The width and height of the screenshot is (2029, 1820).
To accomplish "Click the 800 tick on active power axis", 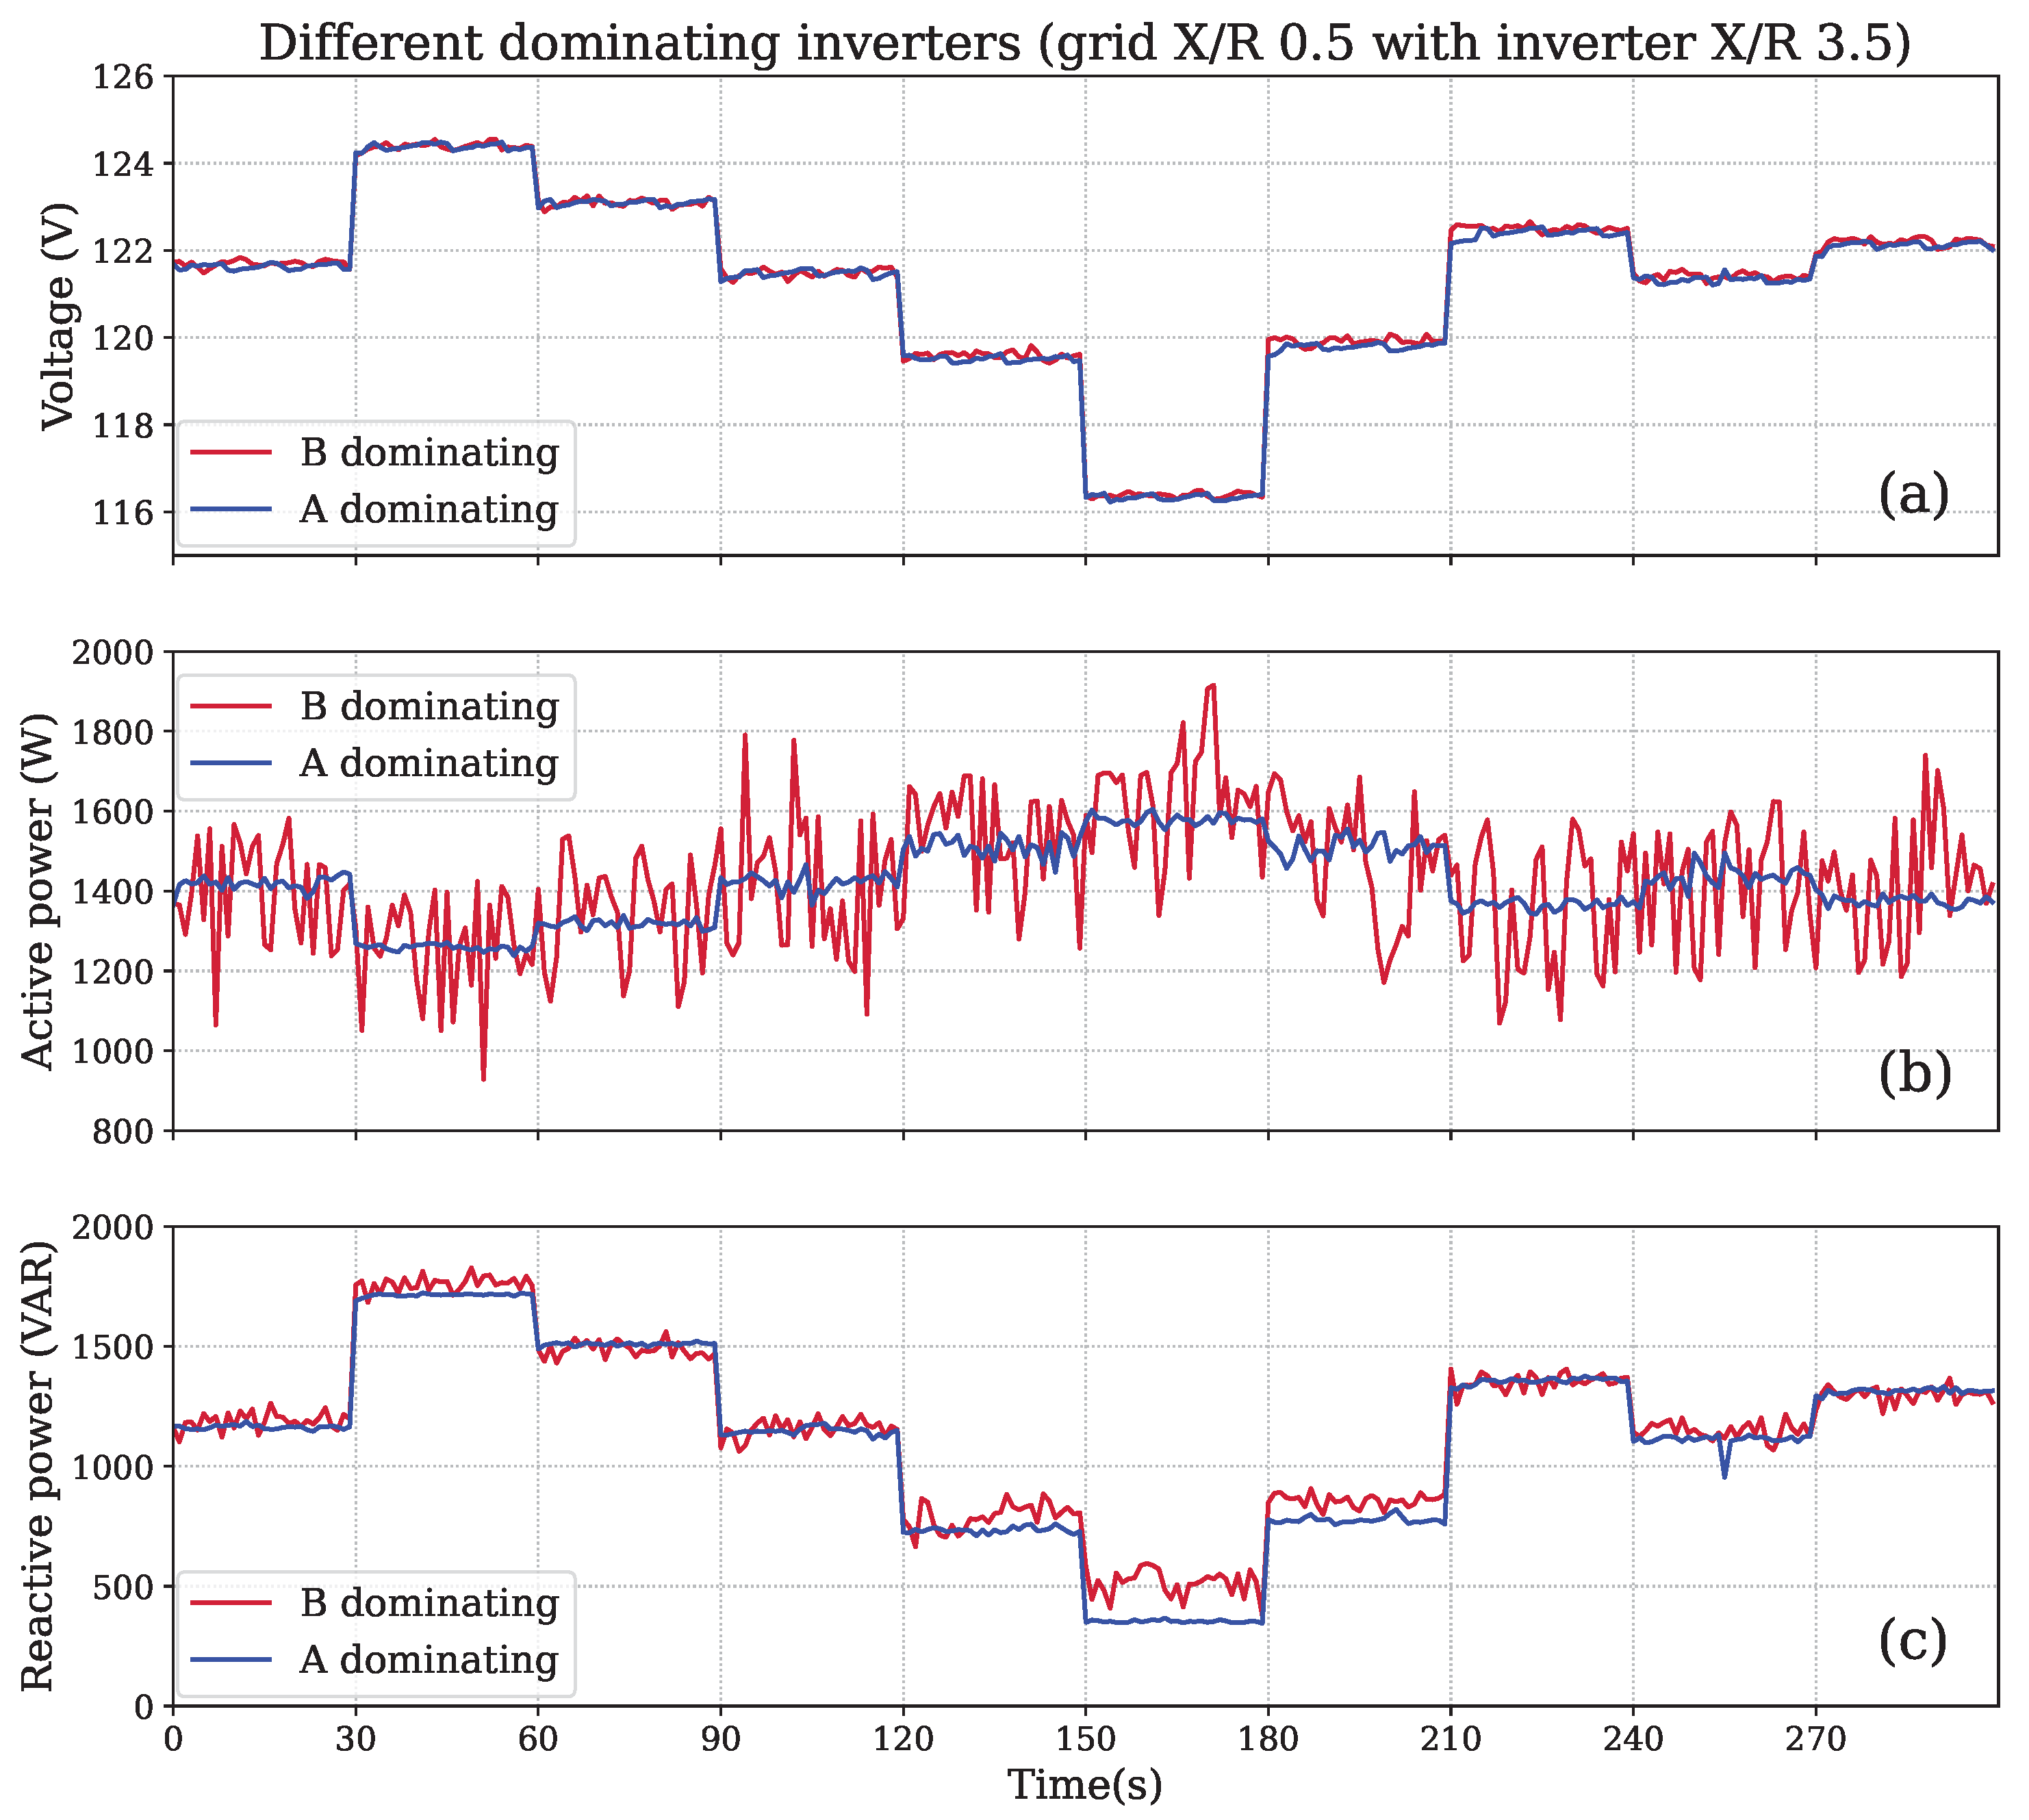I will pyautogui.click(x=124, y=1131).
